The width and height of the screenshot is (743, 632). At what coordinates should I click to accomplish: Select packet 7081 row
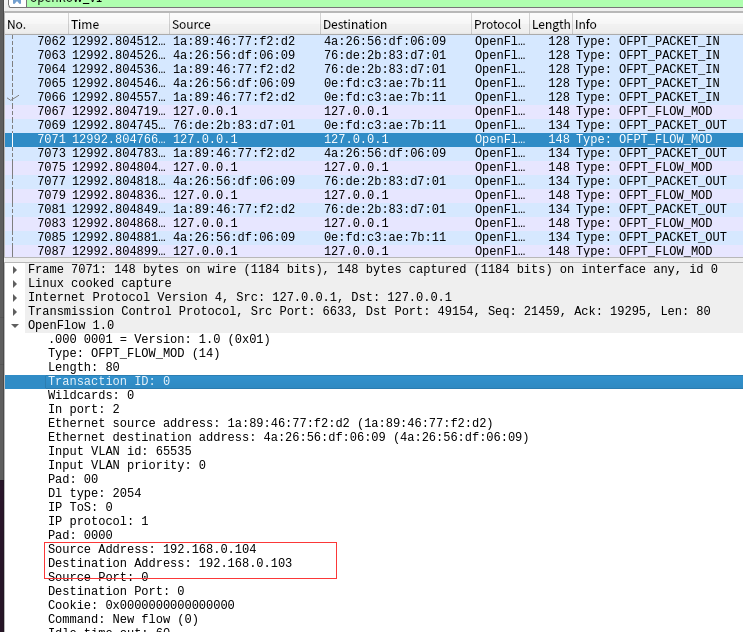tap(374, 209)
